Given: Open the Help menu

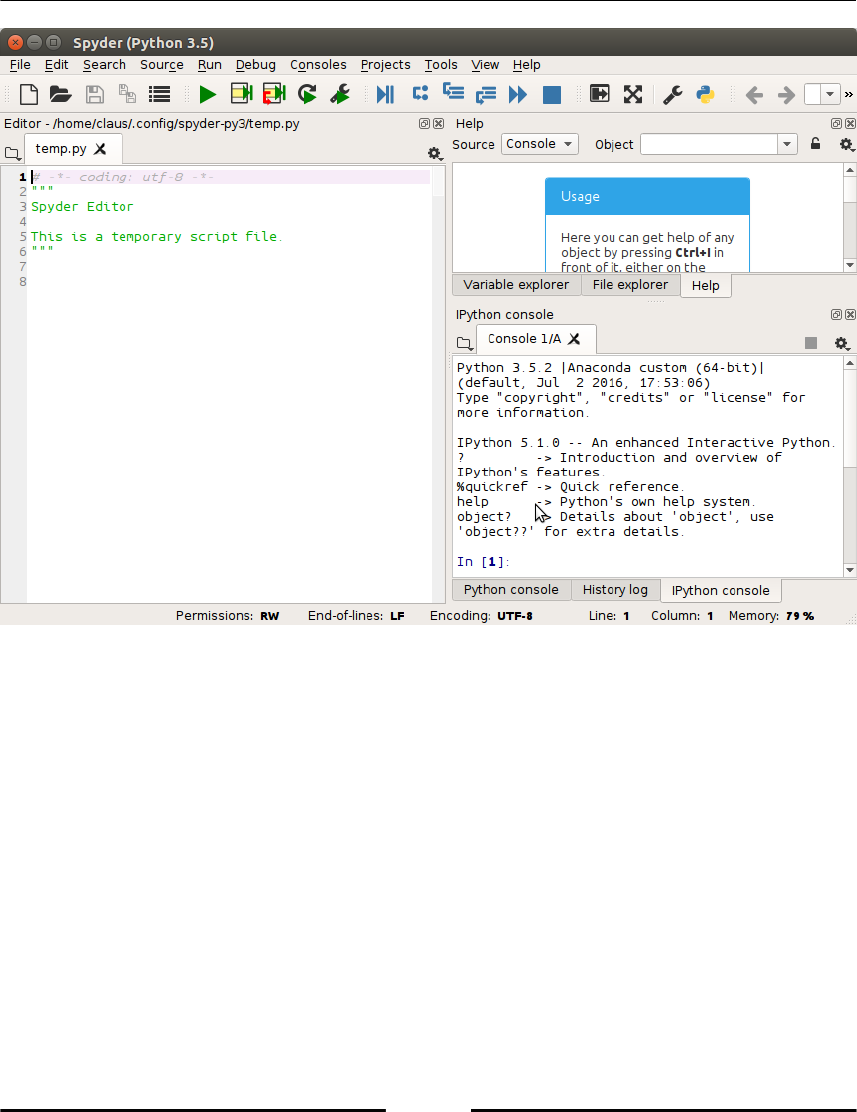Looking at the screenshot, I should click(x=526, y=65).
